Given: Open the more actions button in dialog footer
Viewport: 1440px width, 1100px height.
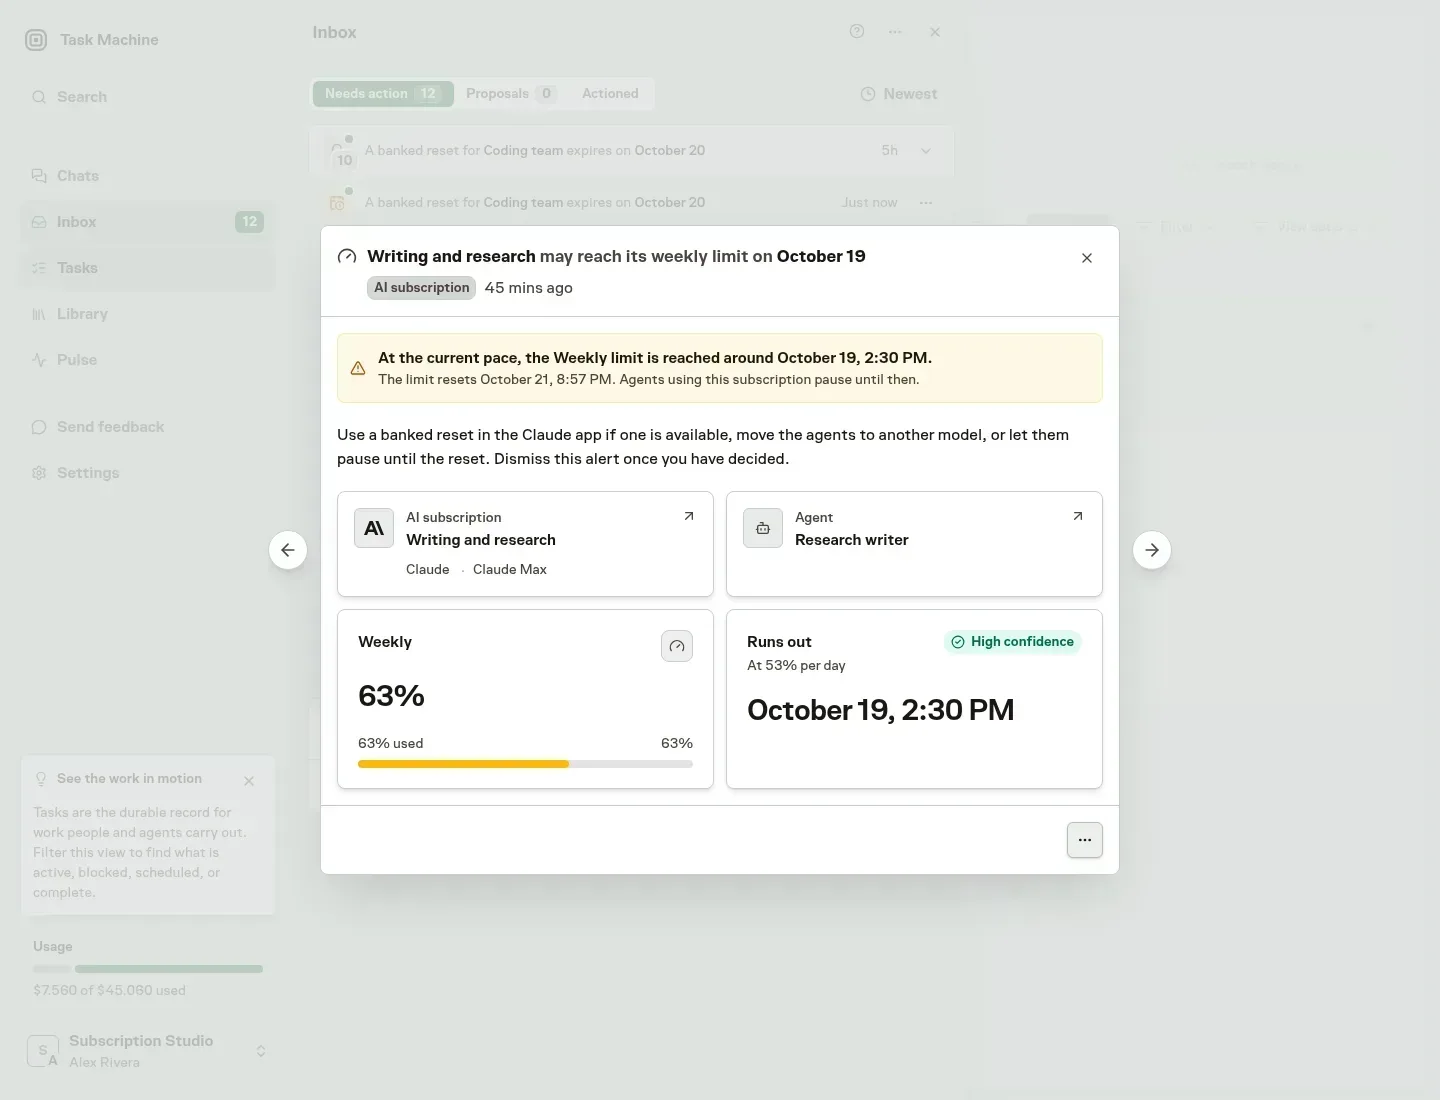Looking at the screenshot, I should [1085, 840].
